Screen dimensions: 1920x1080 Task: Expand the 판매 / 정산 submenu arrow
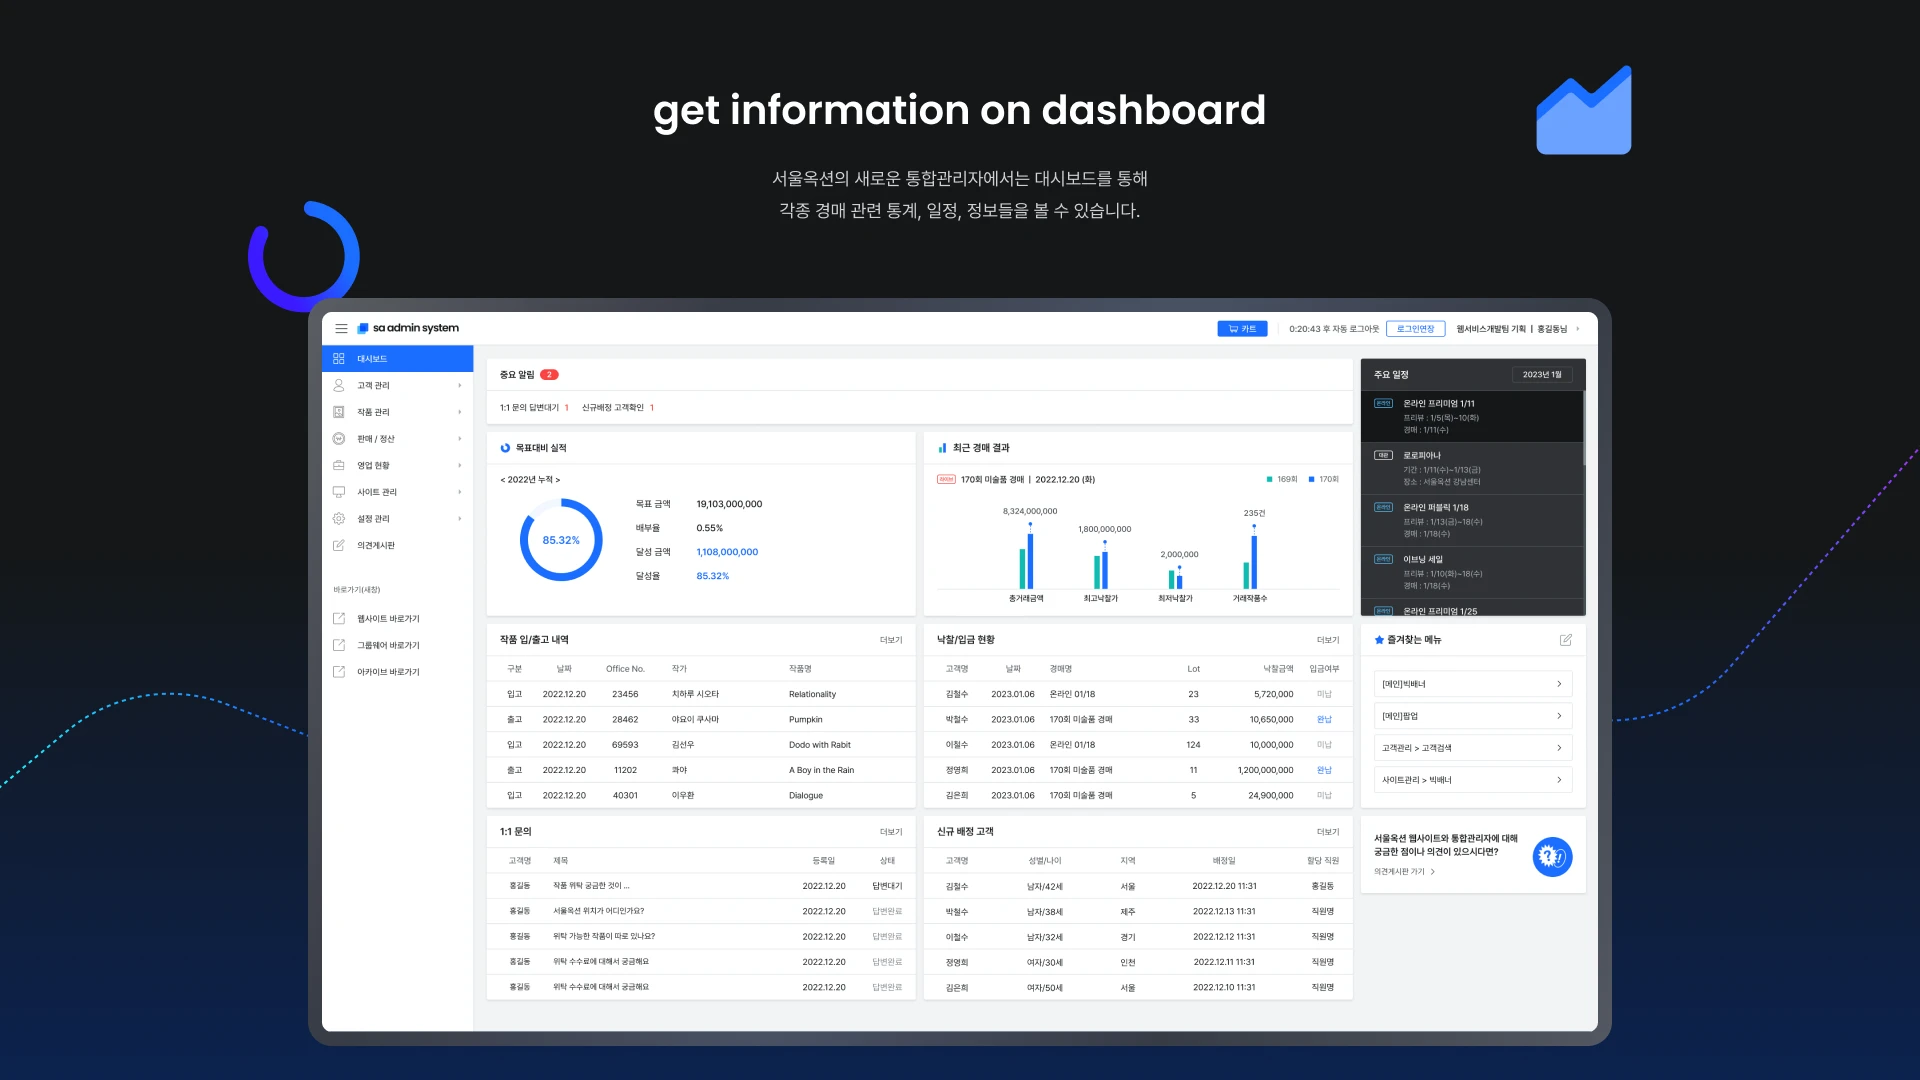(x=460, y=439)
